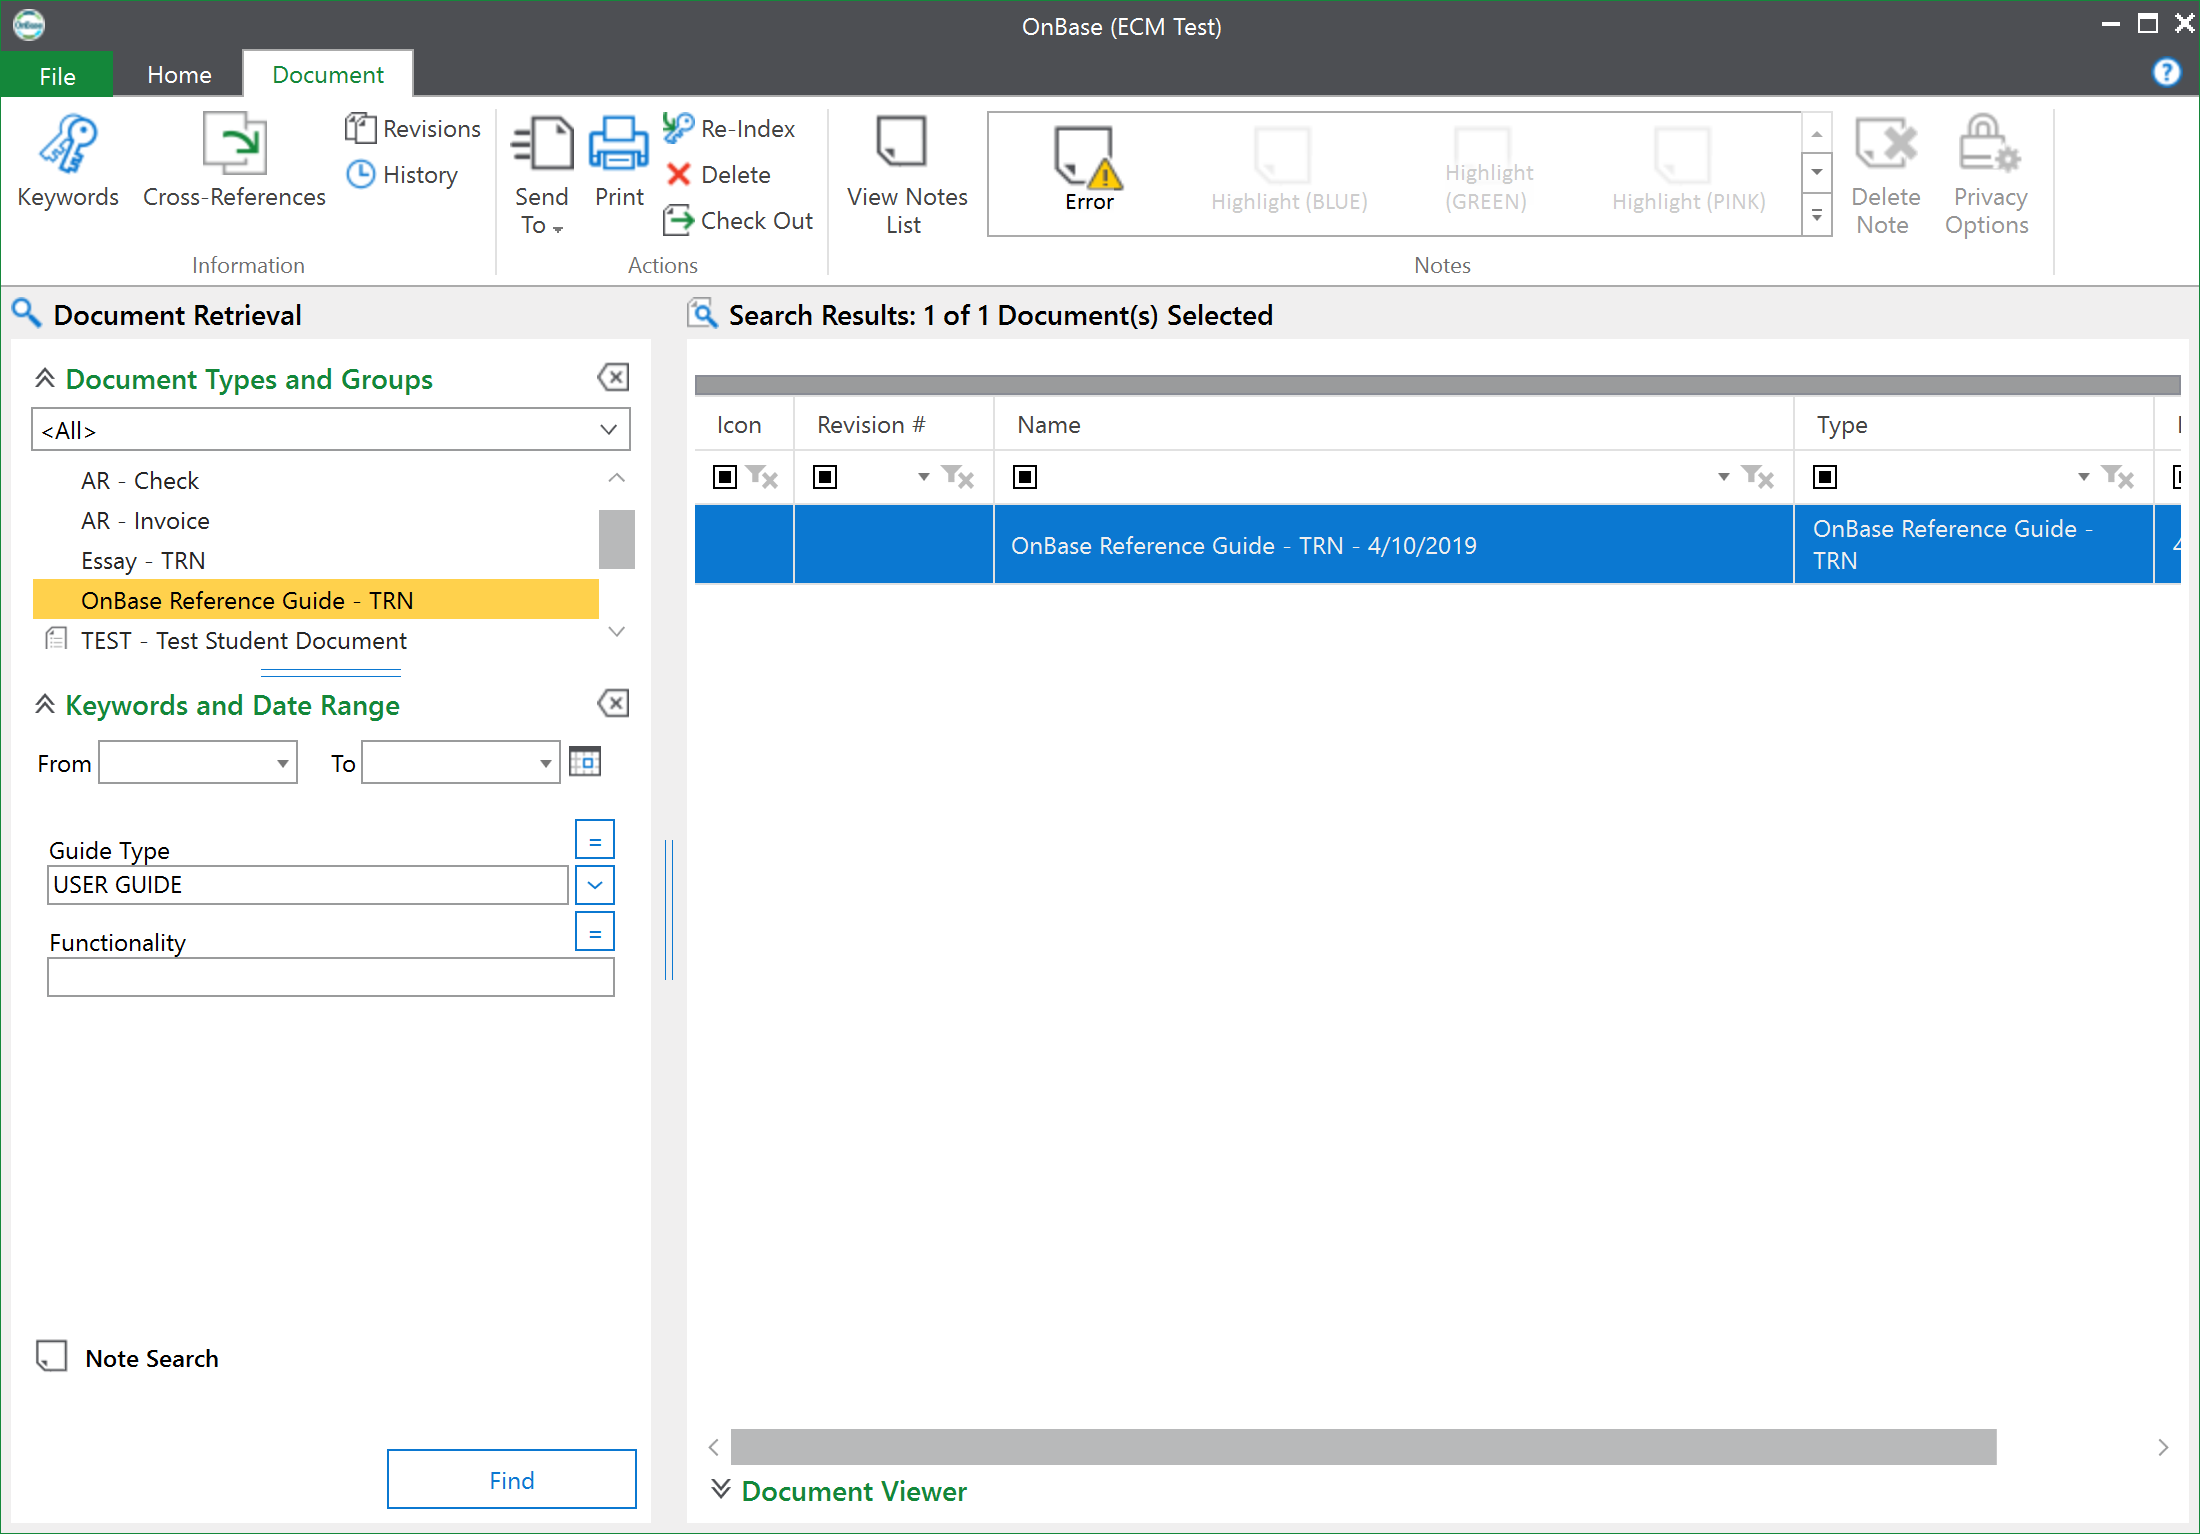2200x1534 pixels.
Task: Clear Document Types and Groups selection
Action: [x=613, y=378]
